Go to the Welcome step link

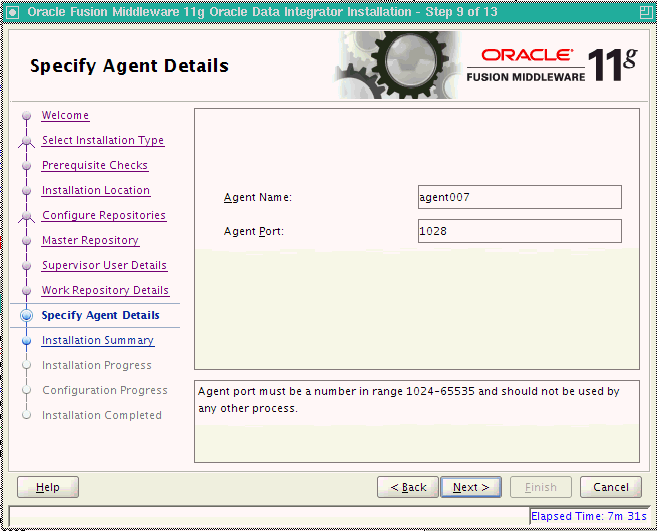pyautogui.click(x=65, y=115)
